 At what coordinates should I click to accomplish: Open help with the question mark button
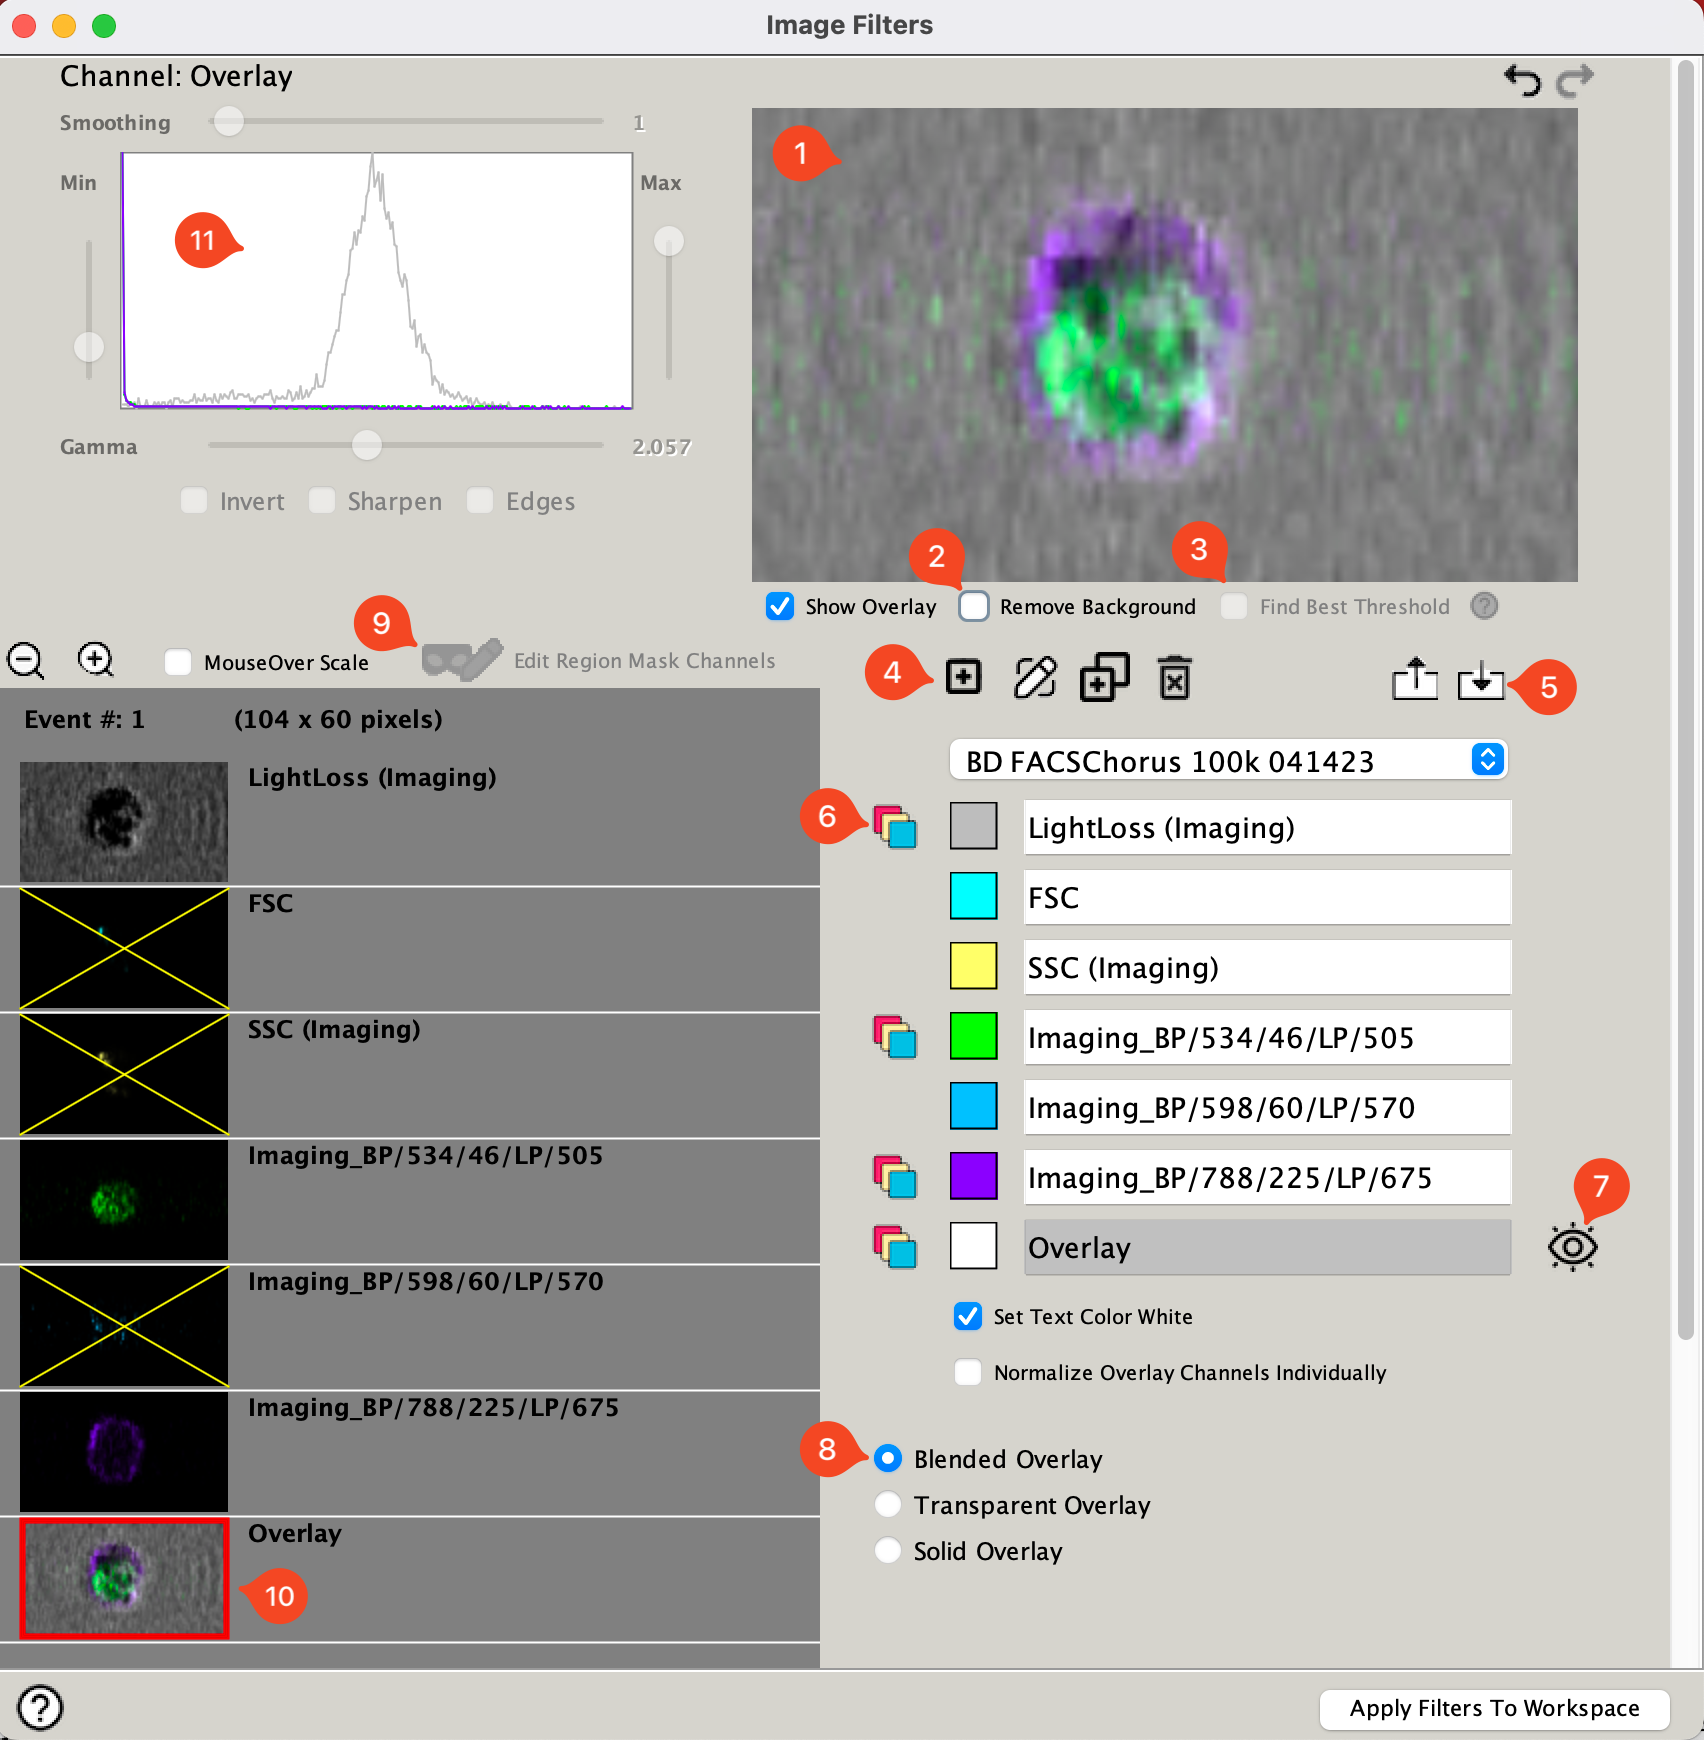41,1707
